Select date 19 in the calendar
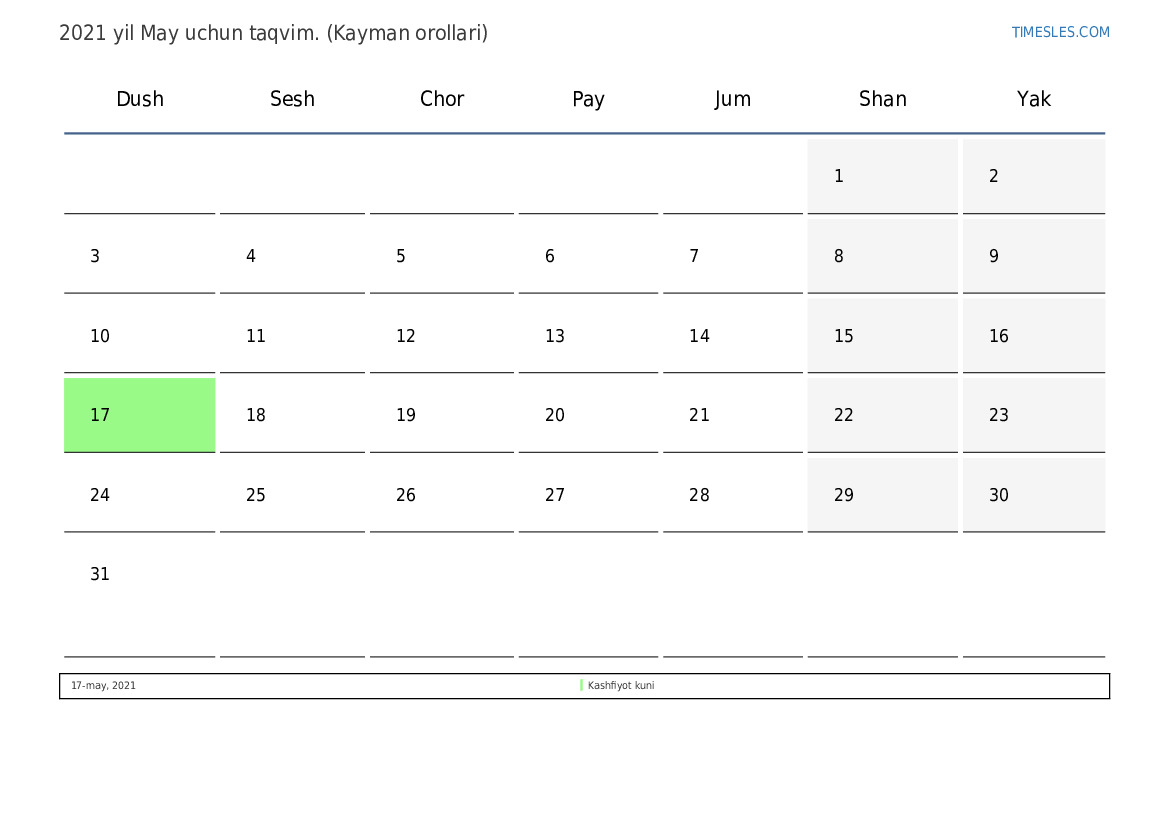The height and width of the screenshot is (827, 1169). click(x=441, y=415)
